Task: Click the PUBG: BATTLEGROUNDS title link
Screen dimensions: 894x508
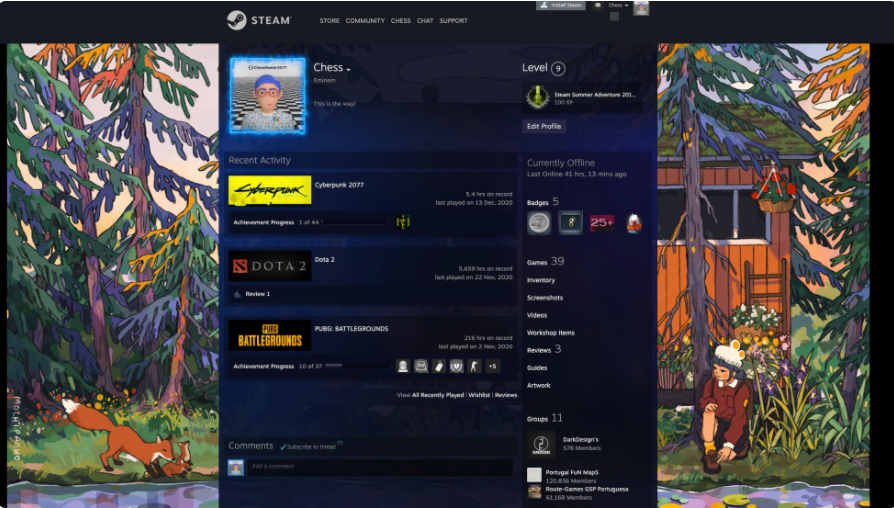Action: coord(351,328)
